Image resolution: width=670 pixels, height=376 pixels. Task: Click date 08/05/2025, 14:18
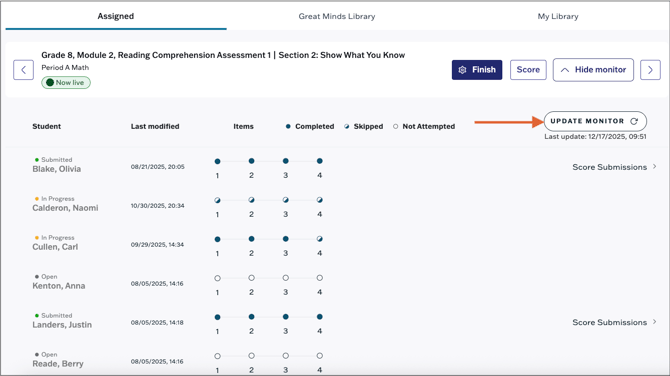157,323
